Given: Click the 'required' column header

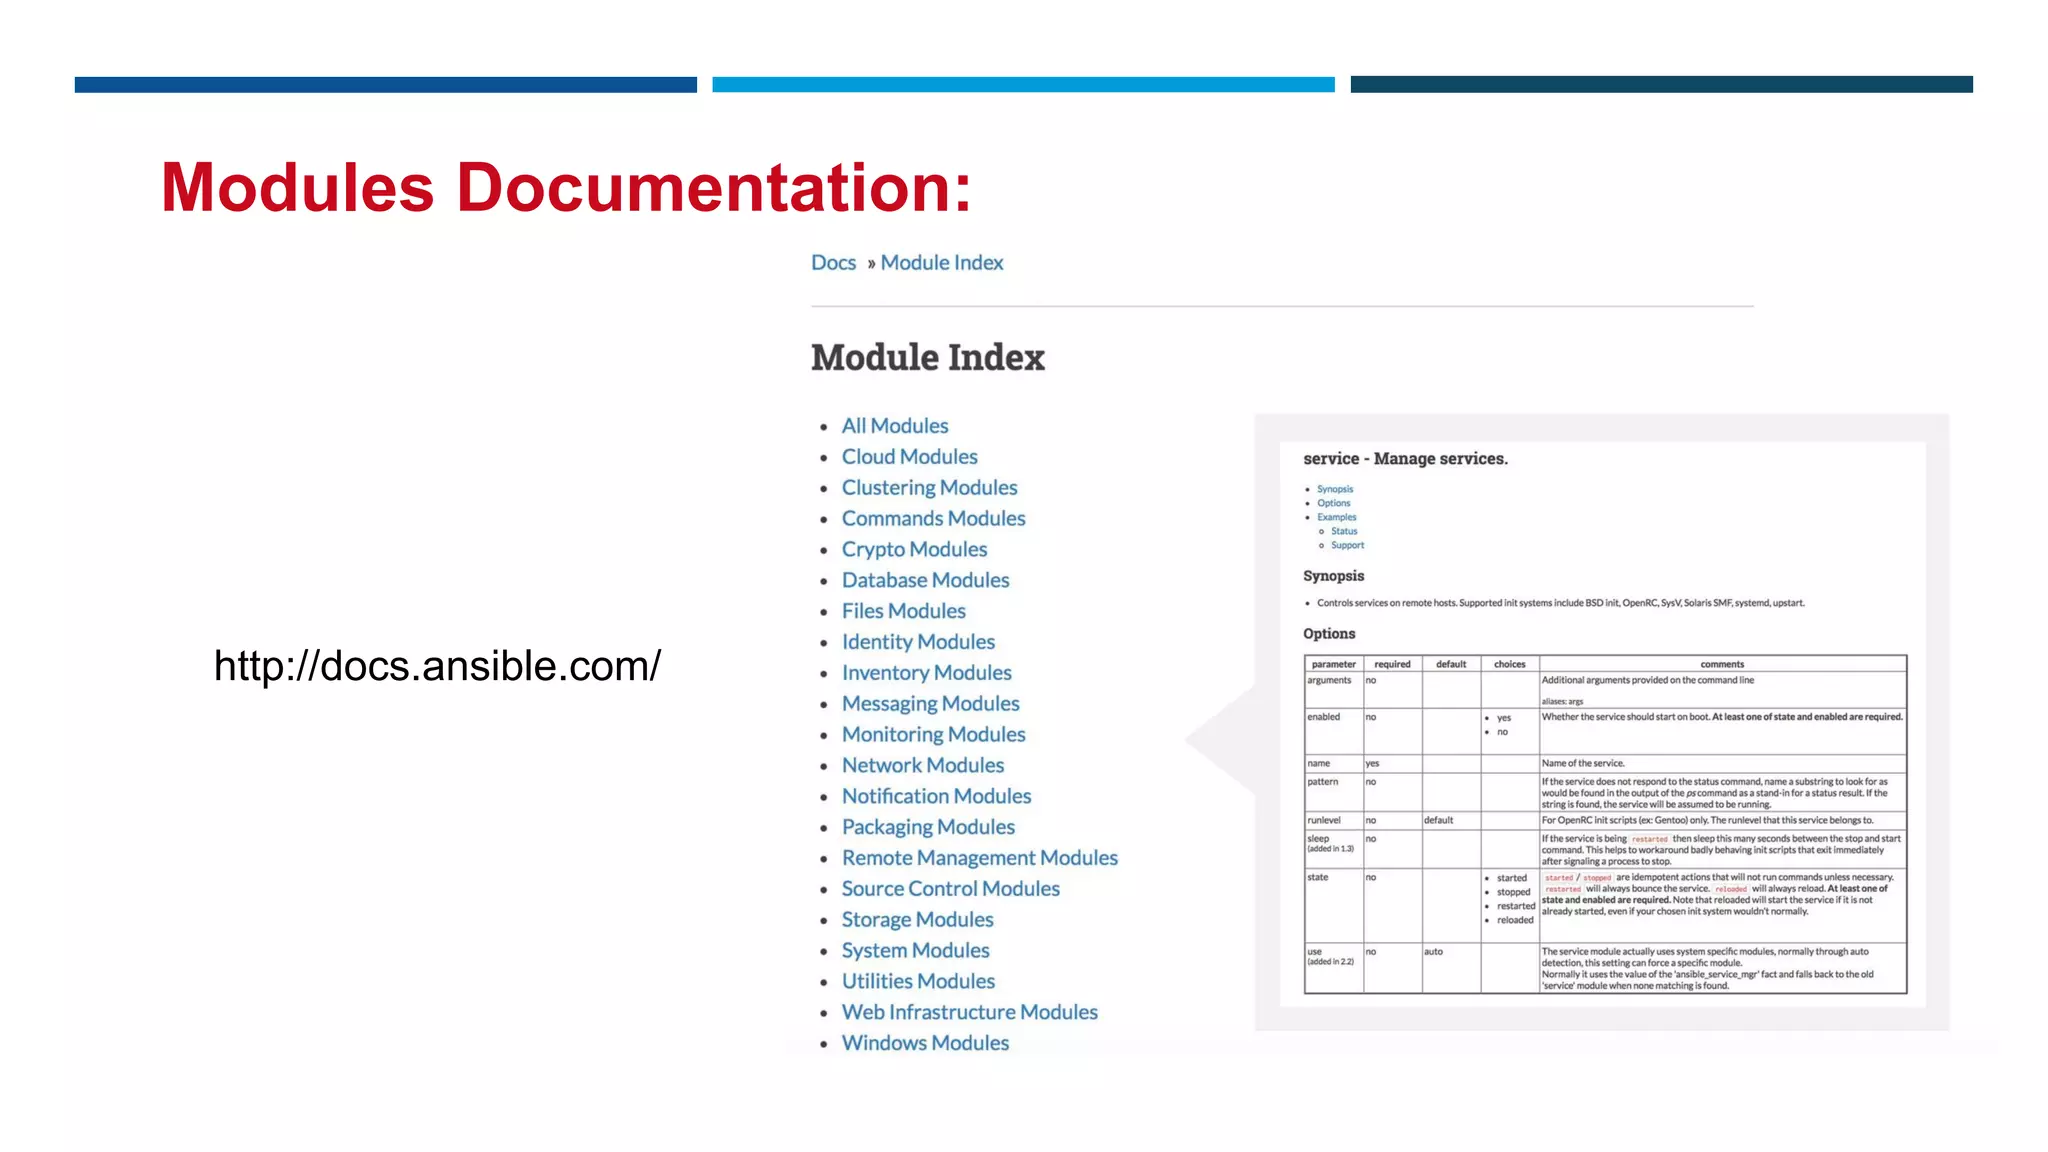Looking at the screenshot, I should 1392,664.
